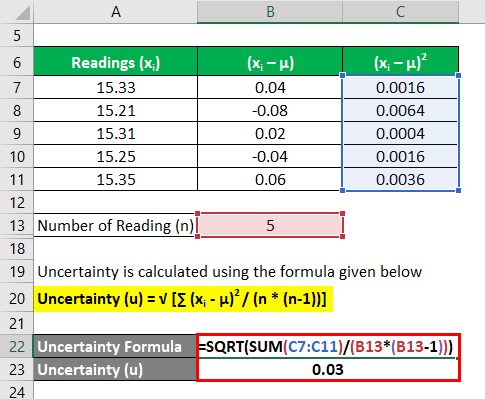The width and height of the screenshot is (485, 399).
Task: Click the =SQRT(SUM(C7:C11)...) formula cell
Action: click(328, 346)
